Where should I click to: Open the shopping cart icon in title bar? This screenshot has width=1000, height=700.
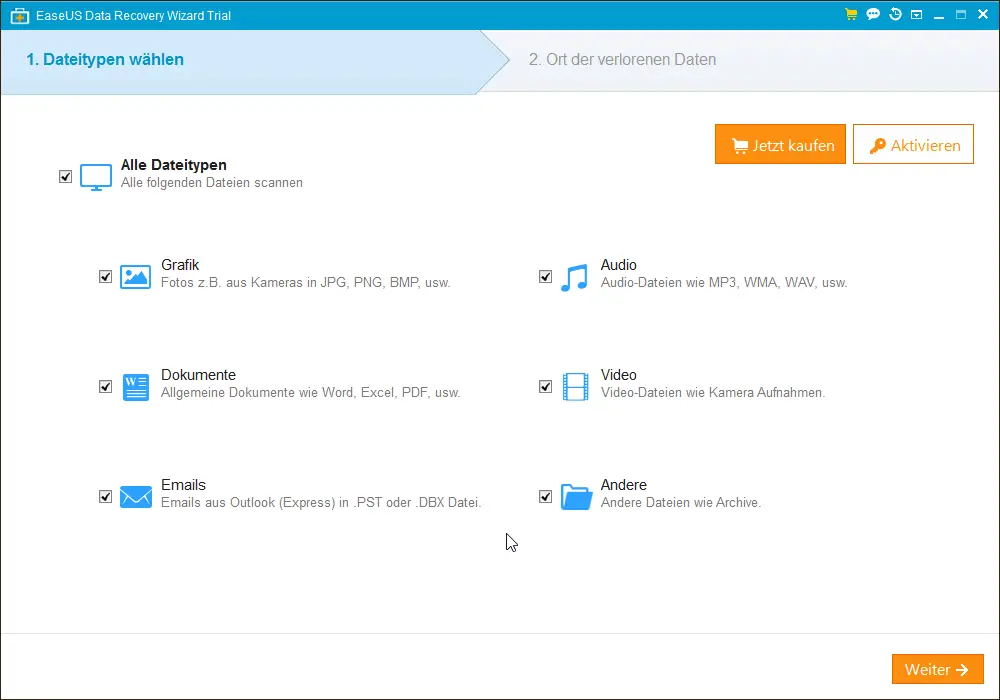click(851, 14)
